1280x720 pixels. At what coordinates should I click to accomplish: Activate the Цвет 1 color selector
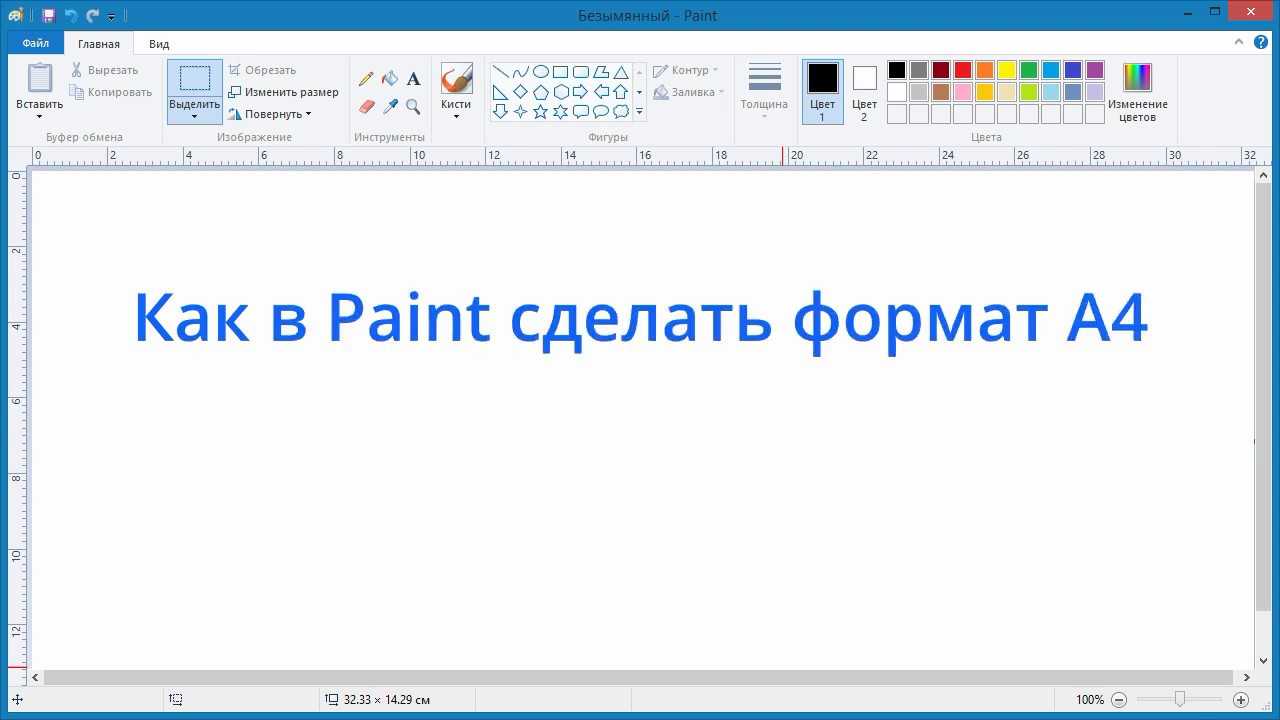pyautogui.click(x=822, y=91)
